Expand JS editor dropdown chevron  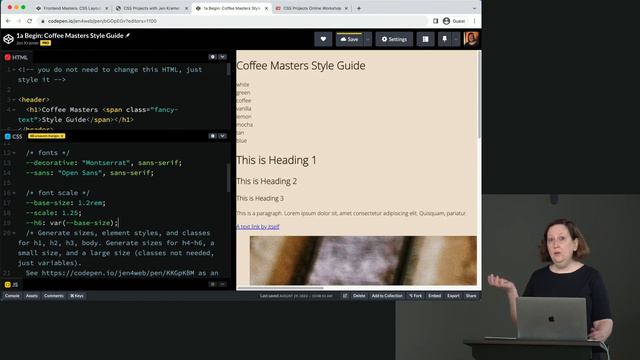click(x=222, y=284)
